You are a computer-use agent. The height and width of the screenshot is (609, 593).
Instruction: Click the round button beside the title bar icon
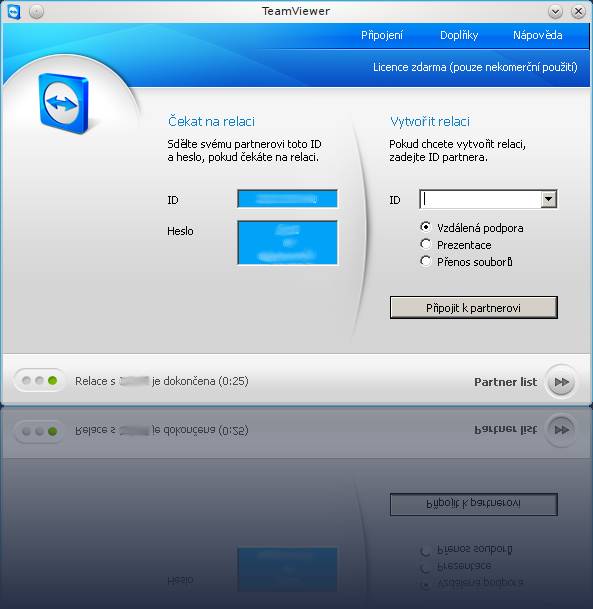point(36,12)
